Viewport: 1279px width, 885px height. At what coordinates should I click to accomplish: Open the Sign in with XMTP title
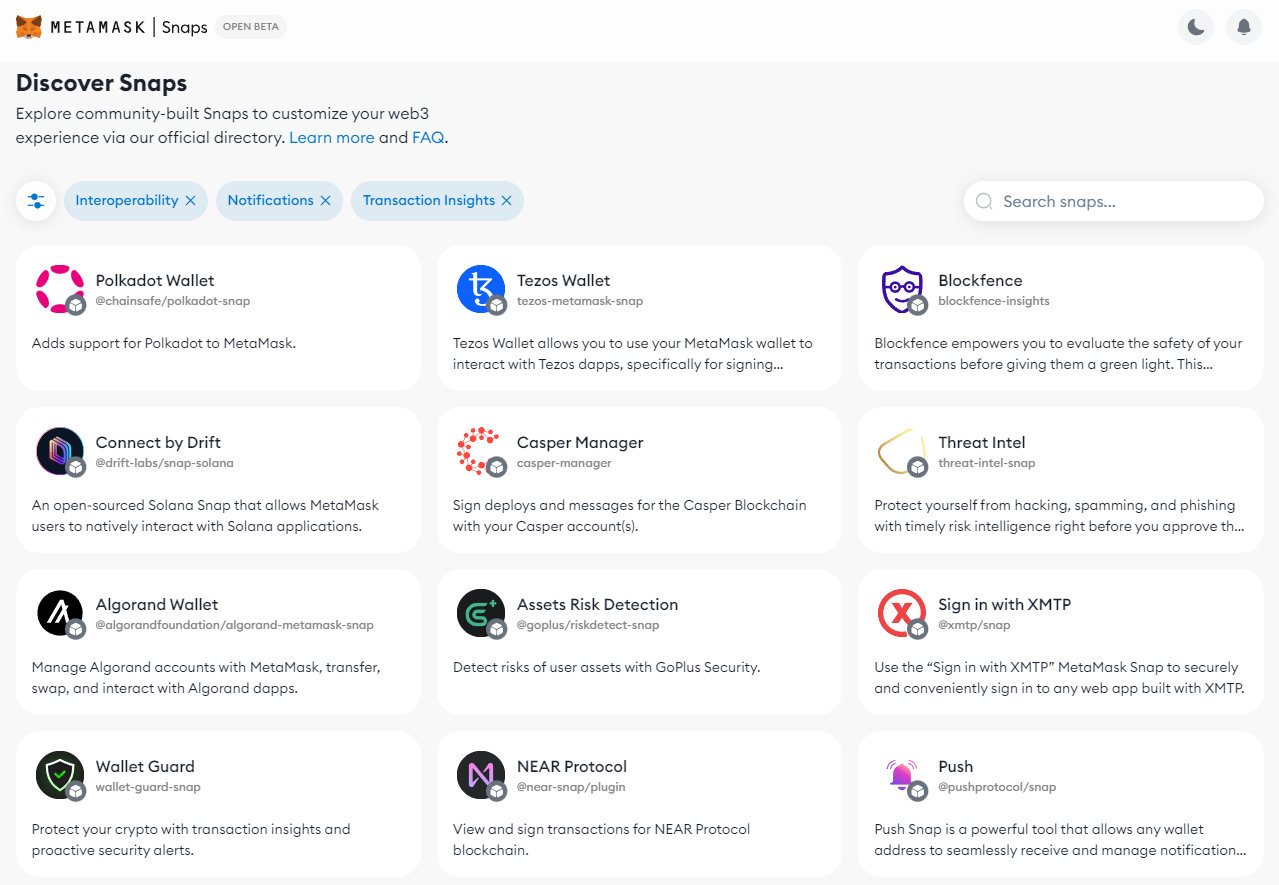click(1005, 605)
